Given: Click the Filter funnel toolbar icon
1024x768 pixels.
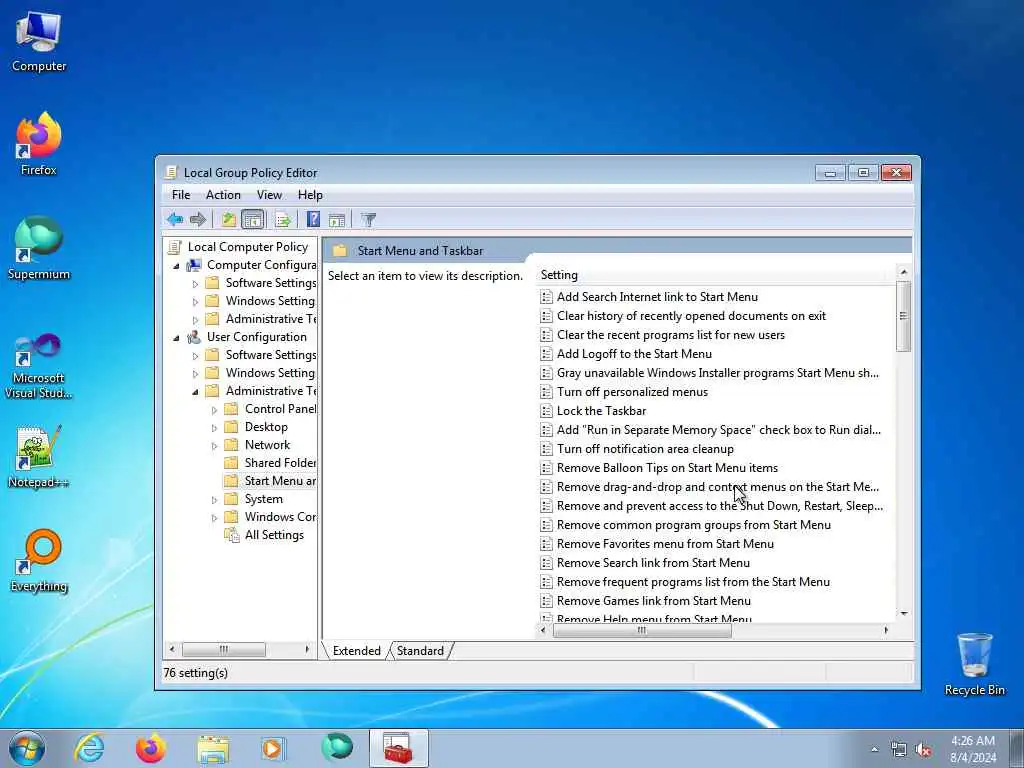Looking at the screenshot, I should [368, 220].
